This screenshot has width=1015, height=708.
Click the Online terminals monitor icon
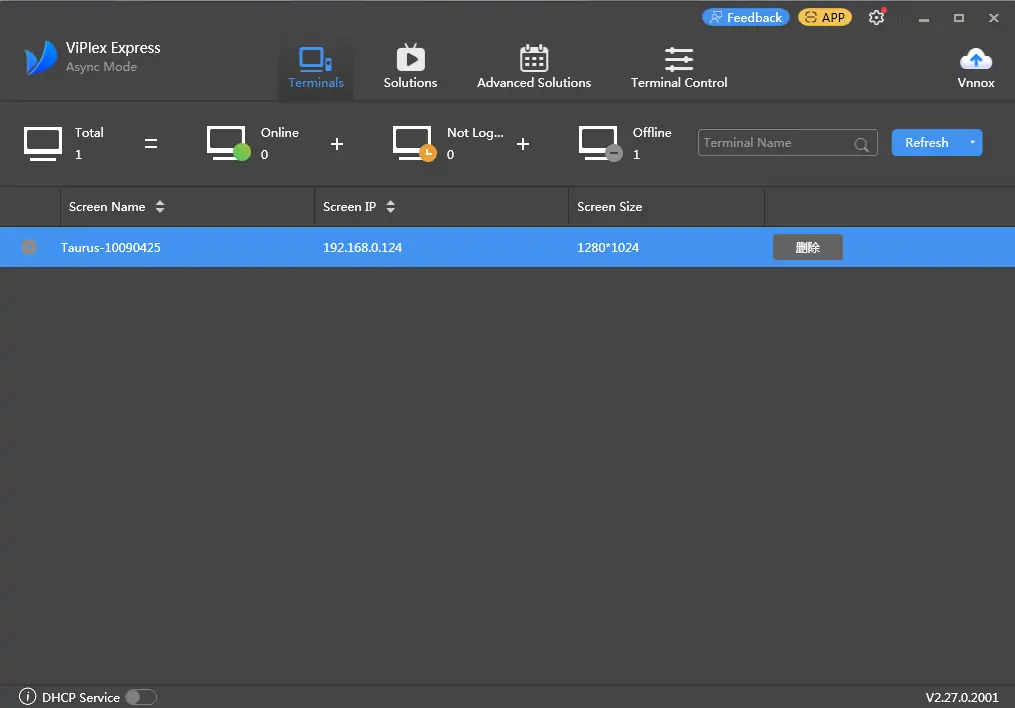click(227, 143)
